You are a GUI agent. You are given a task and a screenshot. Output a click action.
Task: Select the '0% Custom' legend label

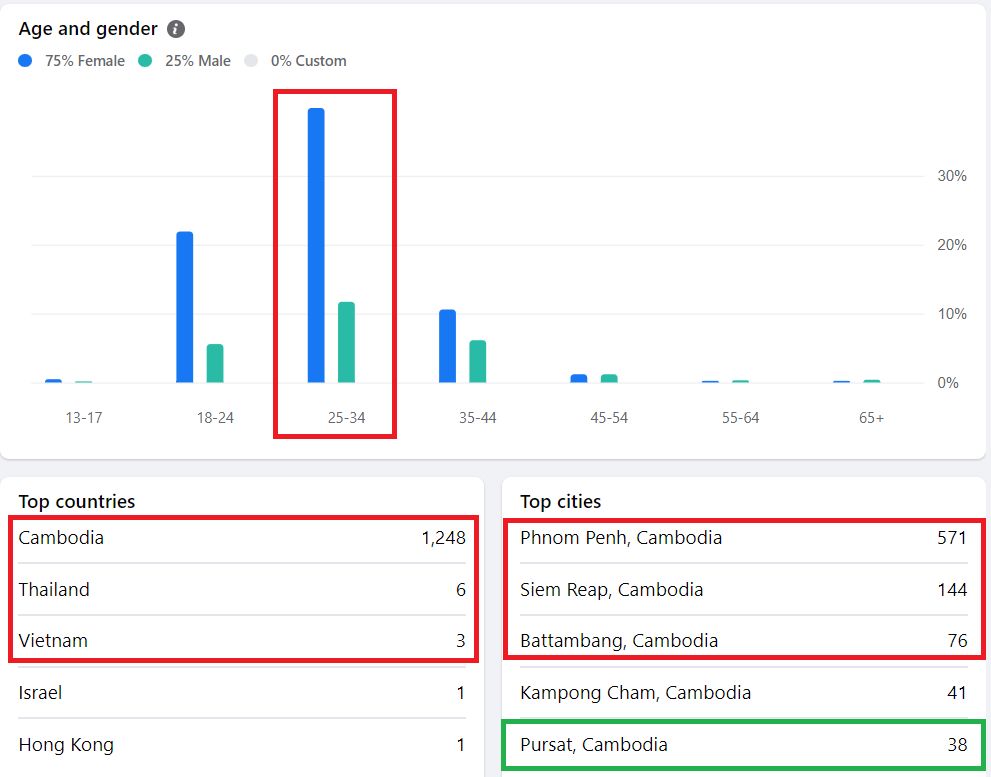(x=308, y=61)
